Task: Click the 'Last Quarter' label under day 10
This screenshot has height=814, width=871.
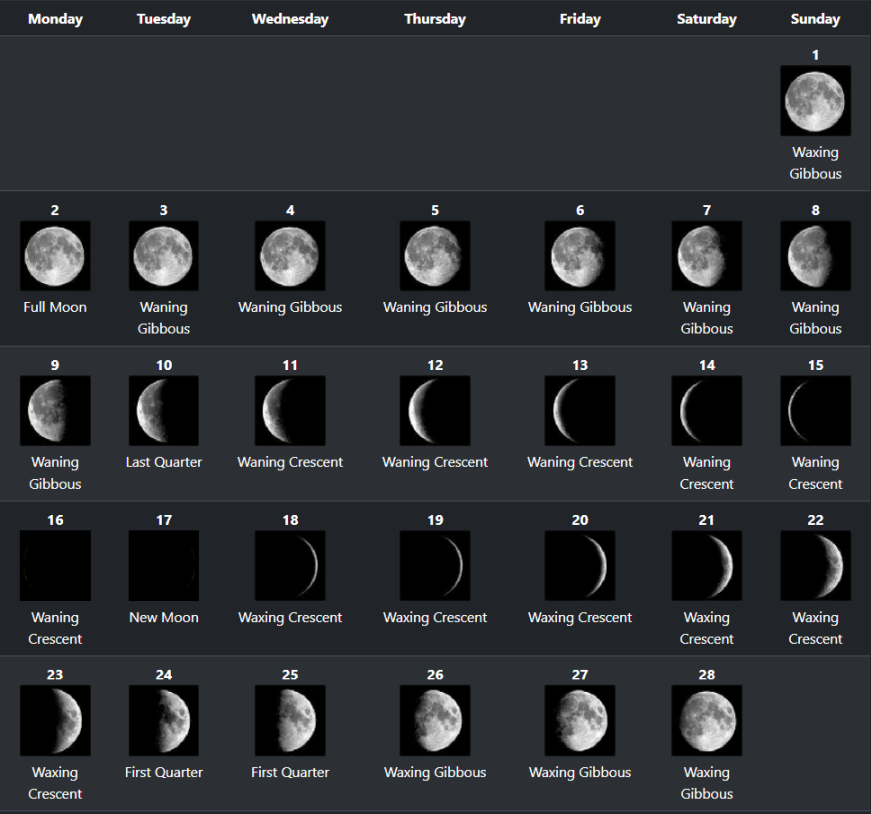Action: coord(163,462)
